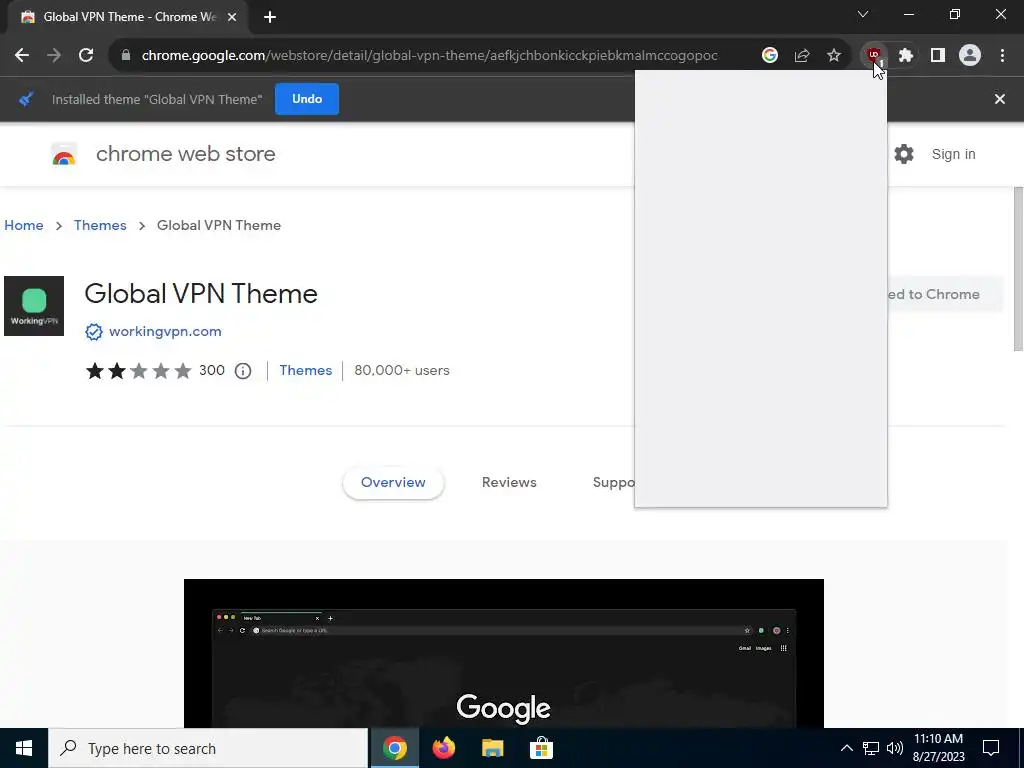Click the taskbar search box
This screenshot has width=1024, height=768.
coord(208,748)
